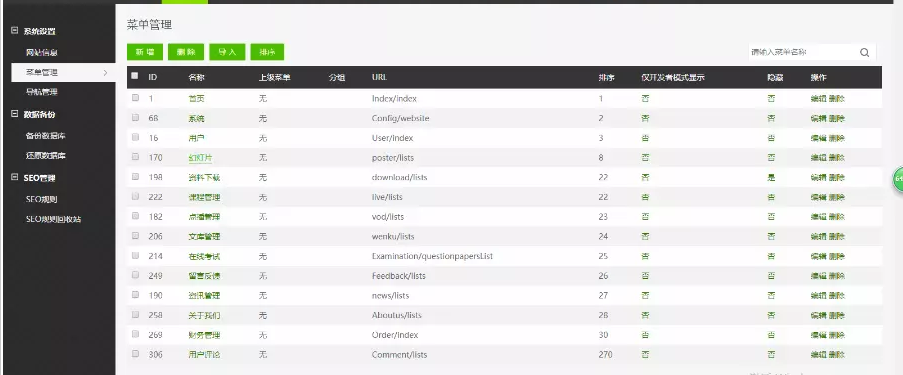Open the 幻灯片 menu name link
This screenshot has width=903, height=375.
tap(200, 158)
